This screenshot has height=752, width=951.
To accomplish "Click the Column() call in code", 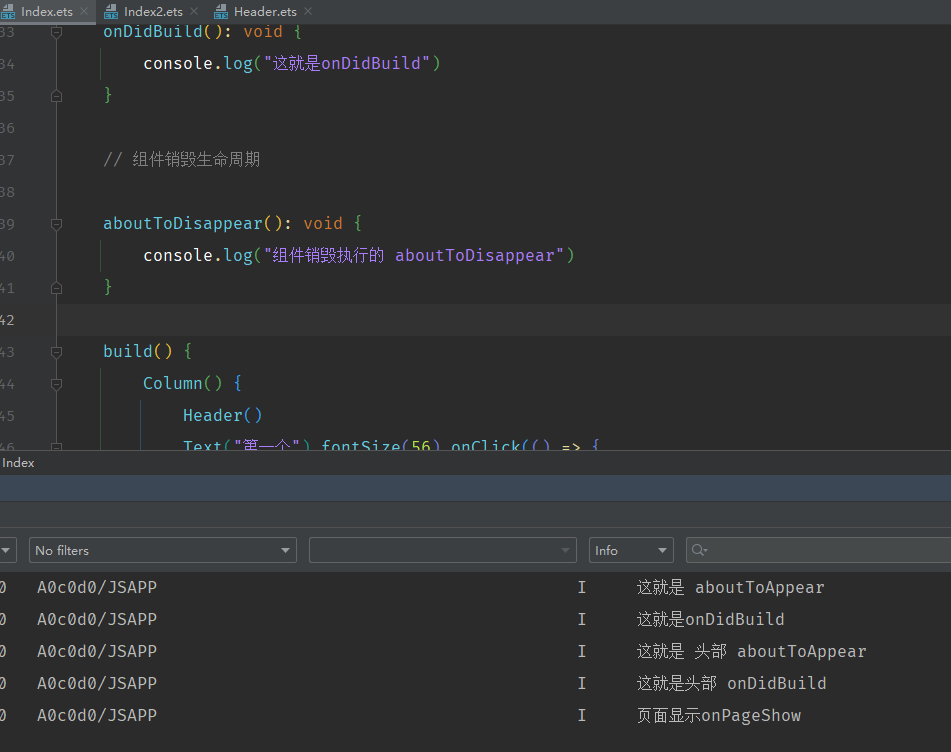I will [x=183, y=383].
